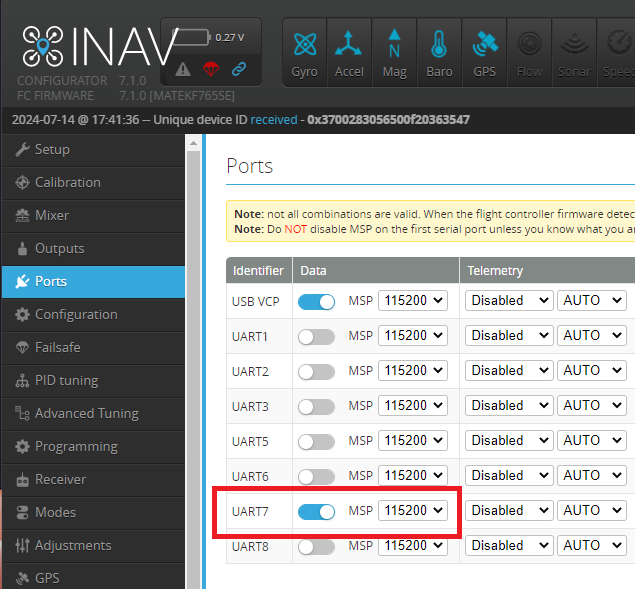Open the Outputs tab
The height and width of the screenshot is (589, 635).
pos(94,248)
